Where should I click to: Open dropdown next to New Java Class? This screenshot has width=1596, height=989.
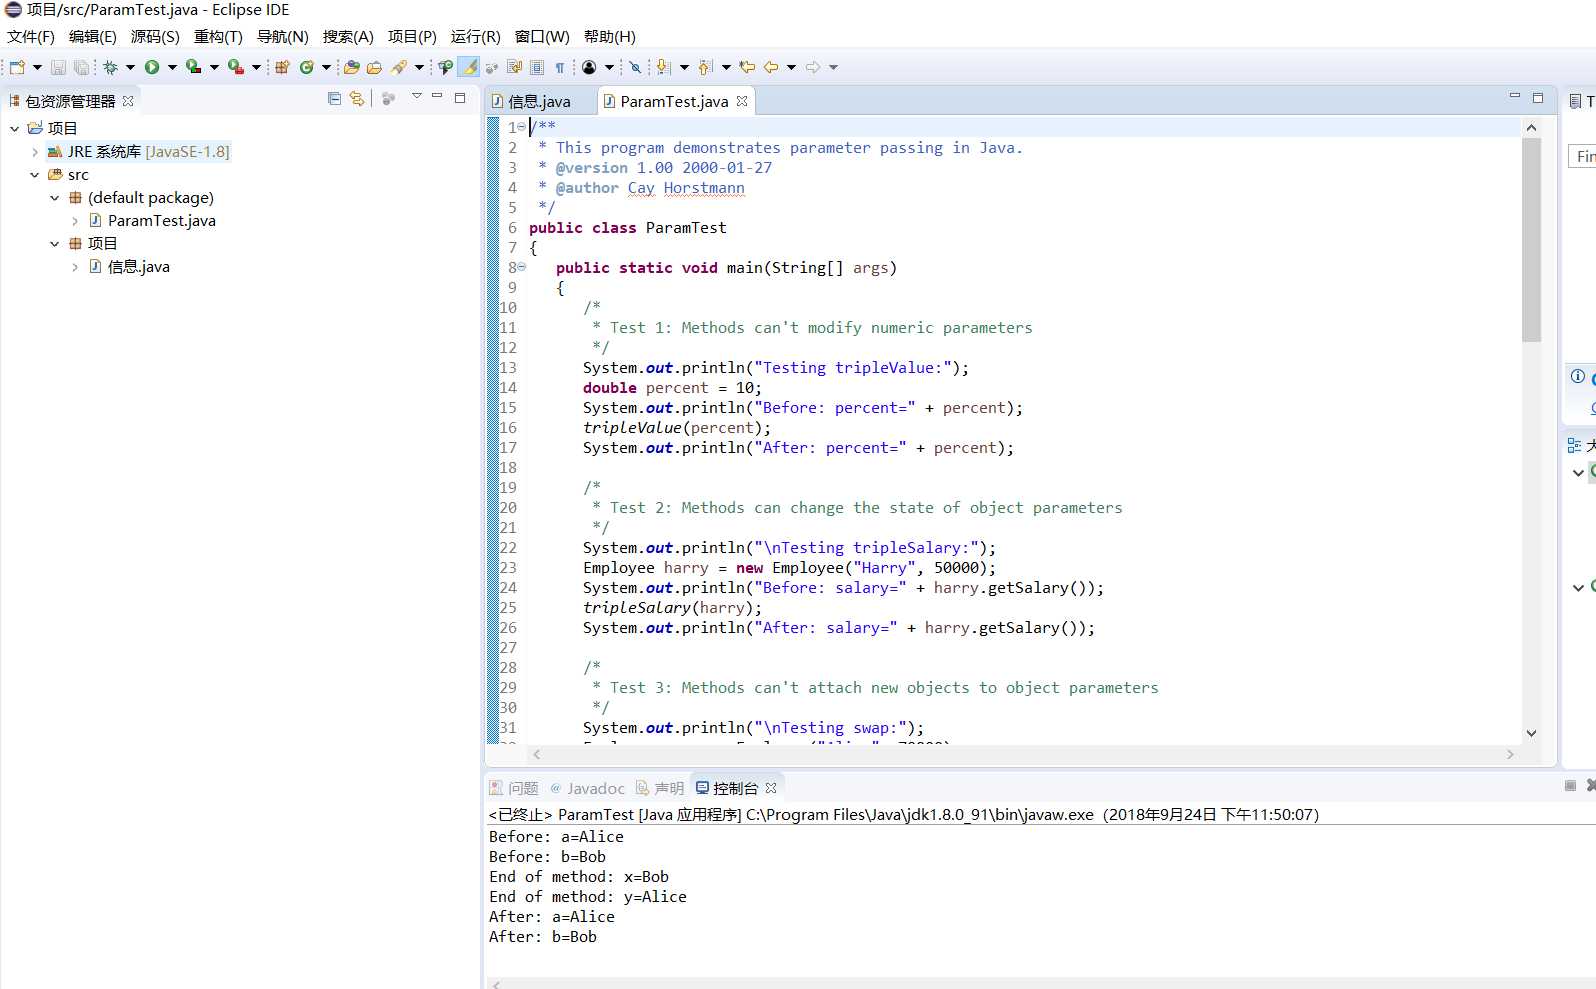click(326, 67)
